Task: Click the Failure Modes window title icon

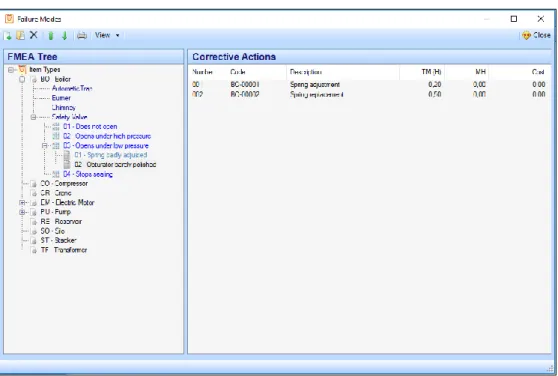Action: pos(9,19)
